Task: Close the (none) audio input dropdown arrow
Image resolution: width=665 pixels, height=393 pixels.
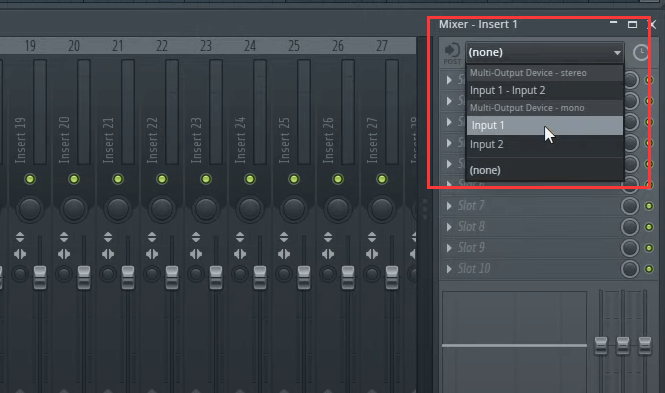Action: point(617,53)
